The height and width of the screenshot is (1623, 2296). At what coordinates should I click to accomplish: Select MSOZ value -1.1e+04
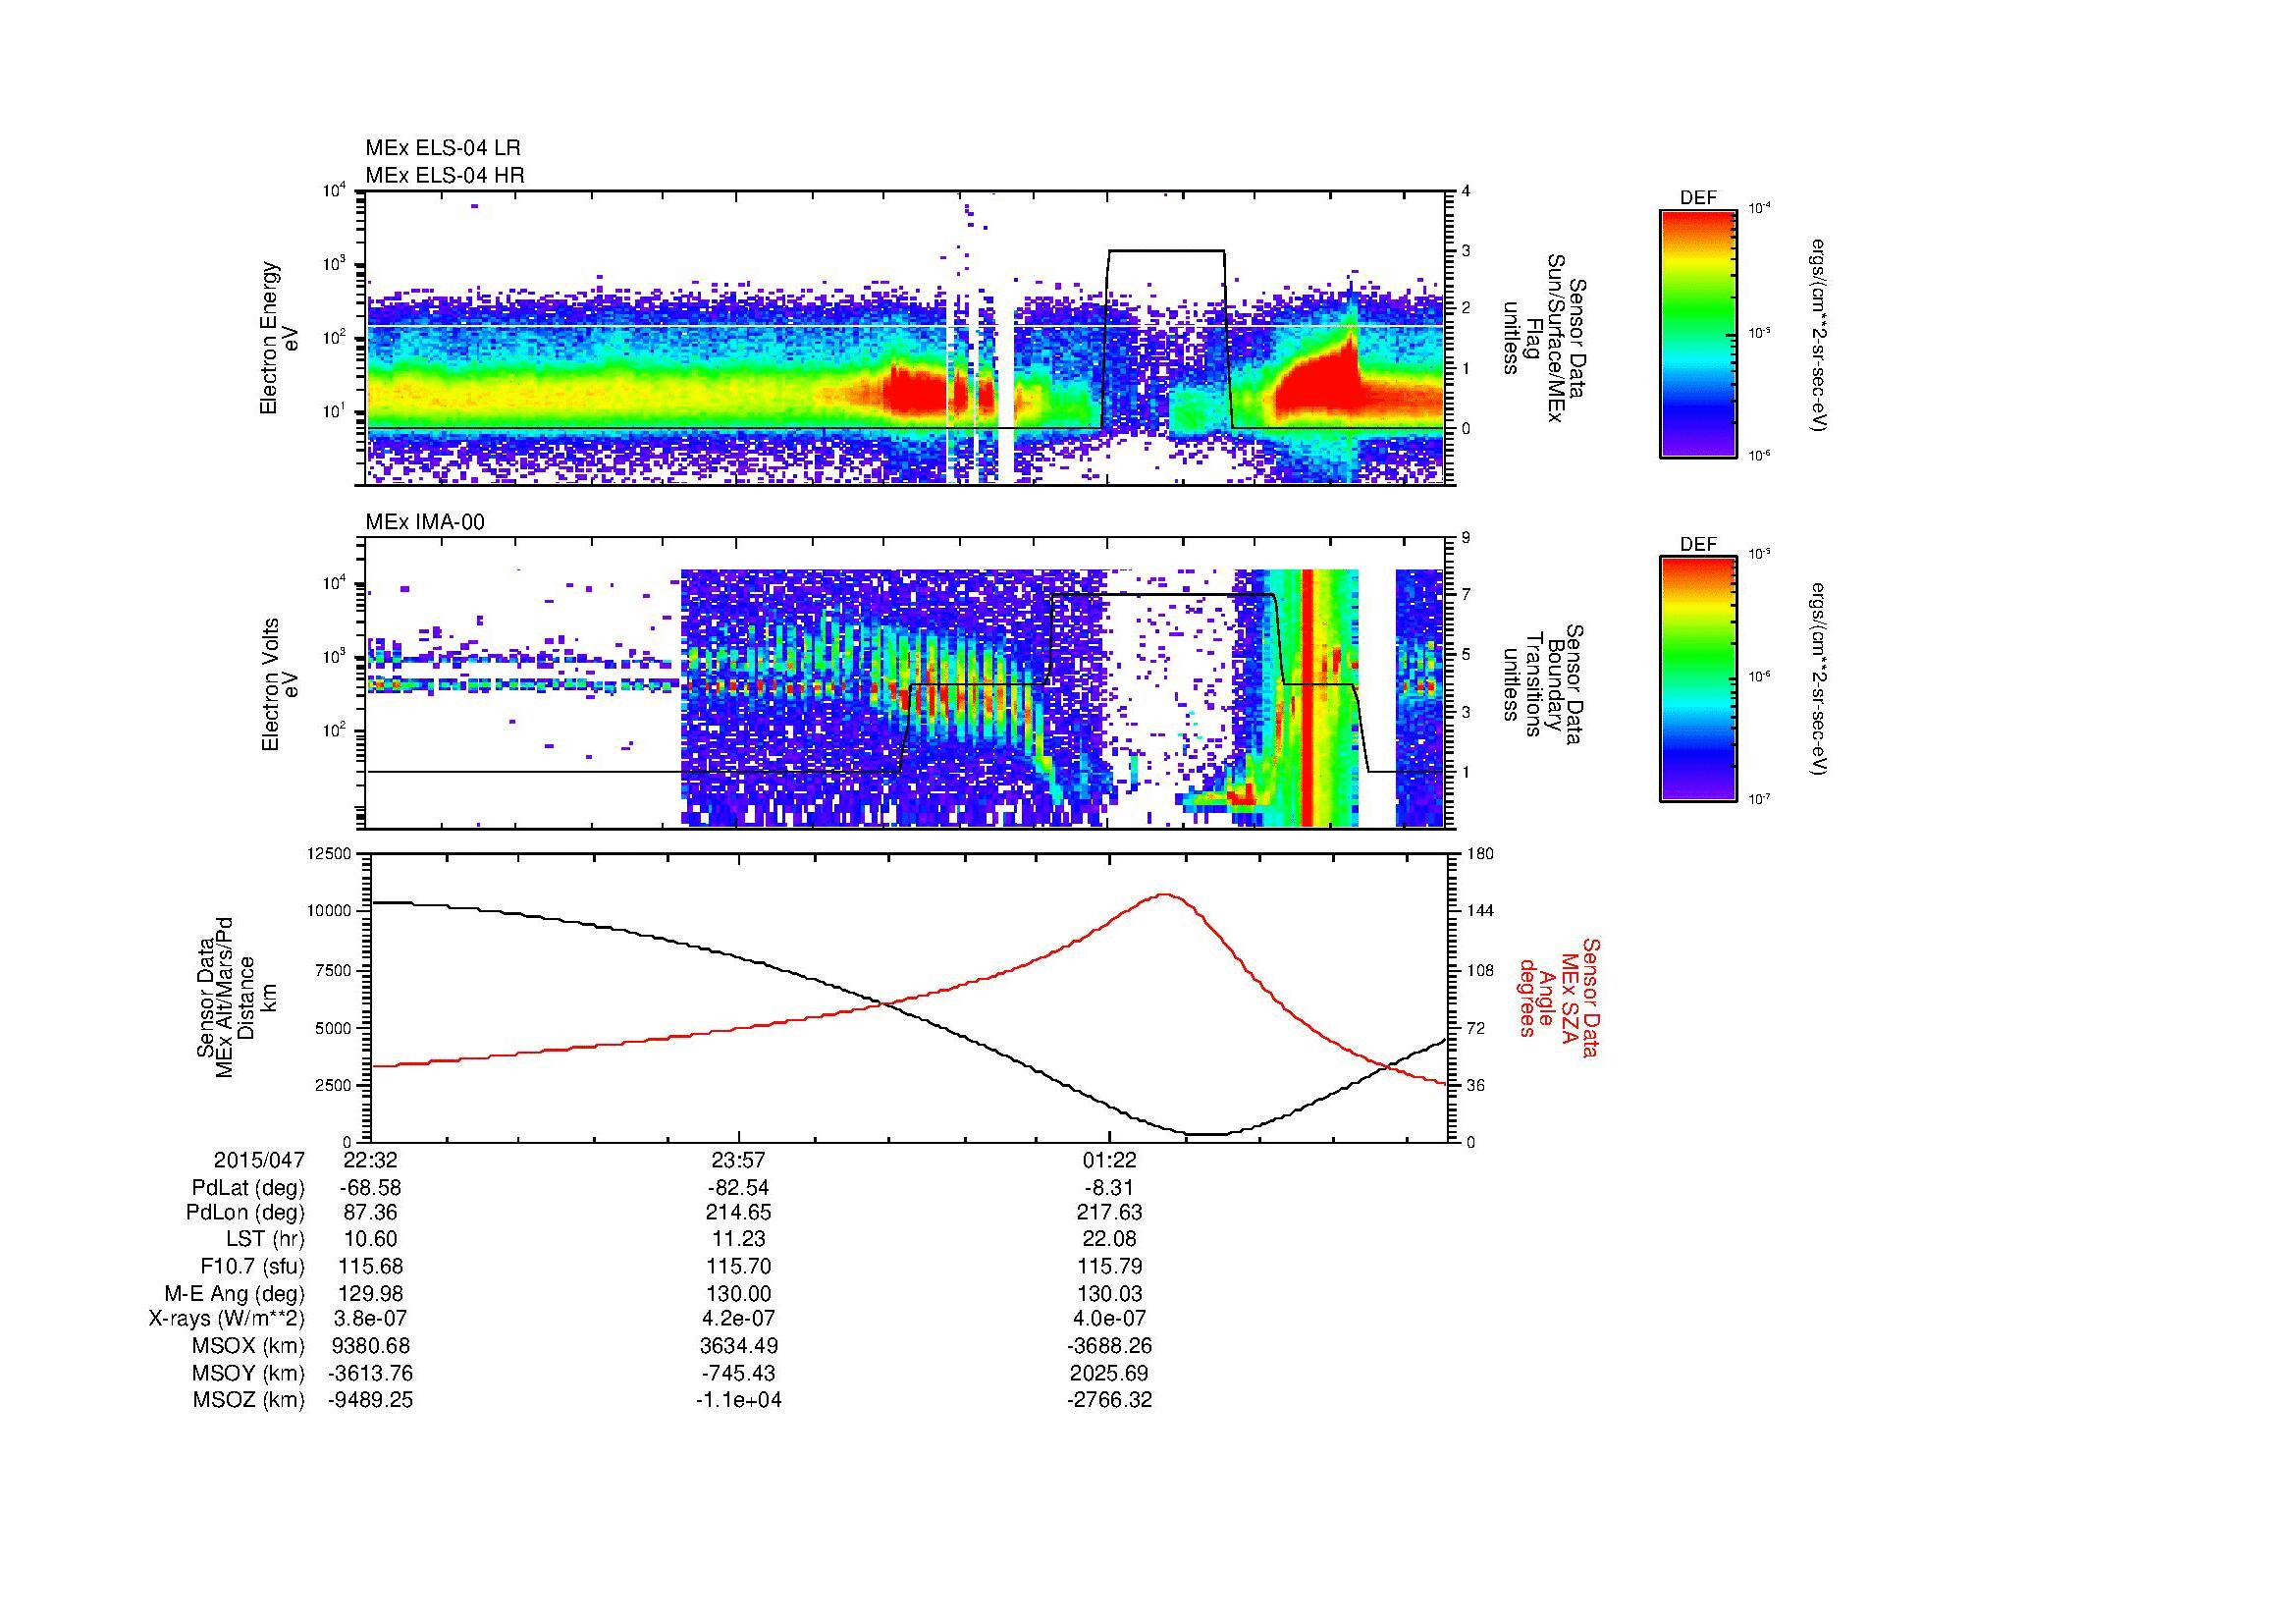[739, 1400]
